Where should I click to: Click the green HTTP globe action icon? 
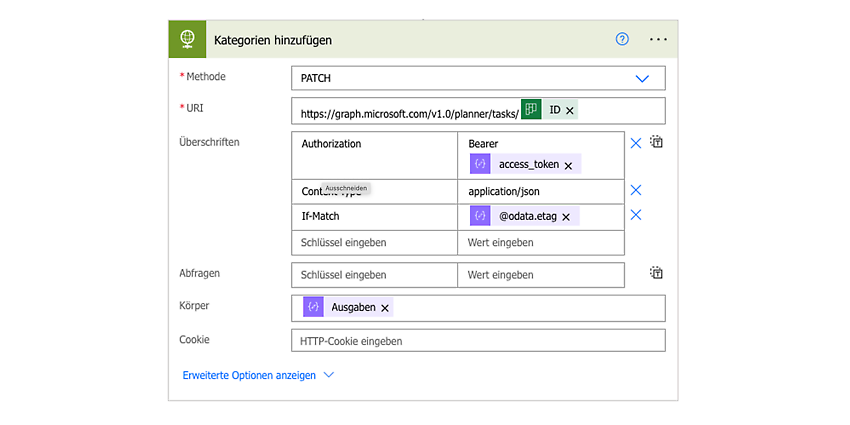tap(187, 39)
